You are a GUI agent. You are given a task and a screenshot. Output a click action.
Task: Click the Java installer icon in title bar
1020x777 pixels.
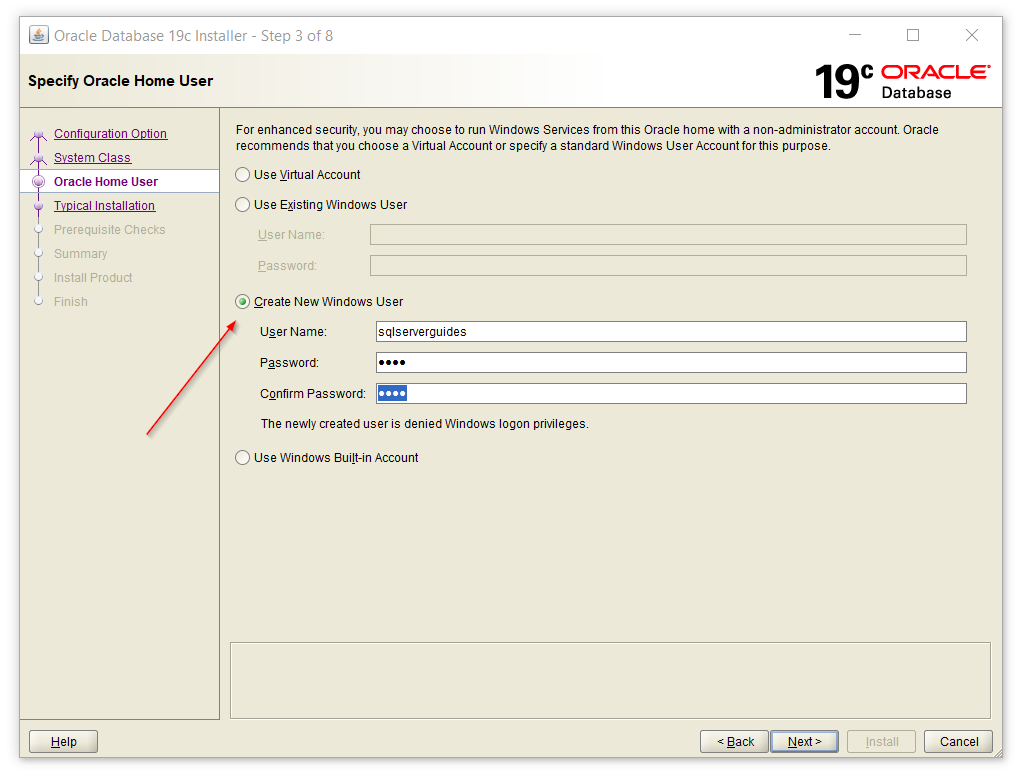(x=39, y=35)
